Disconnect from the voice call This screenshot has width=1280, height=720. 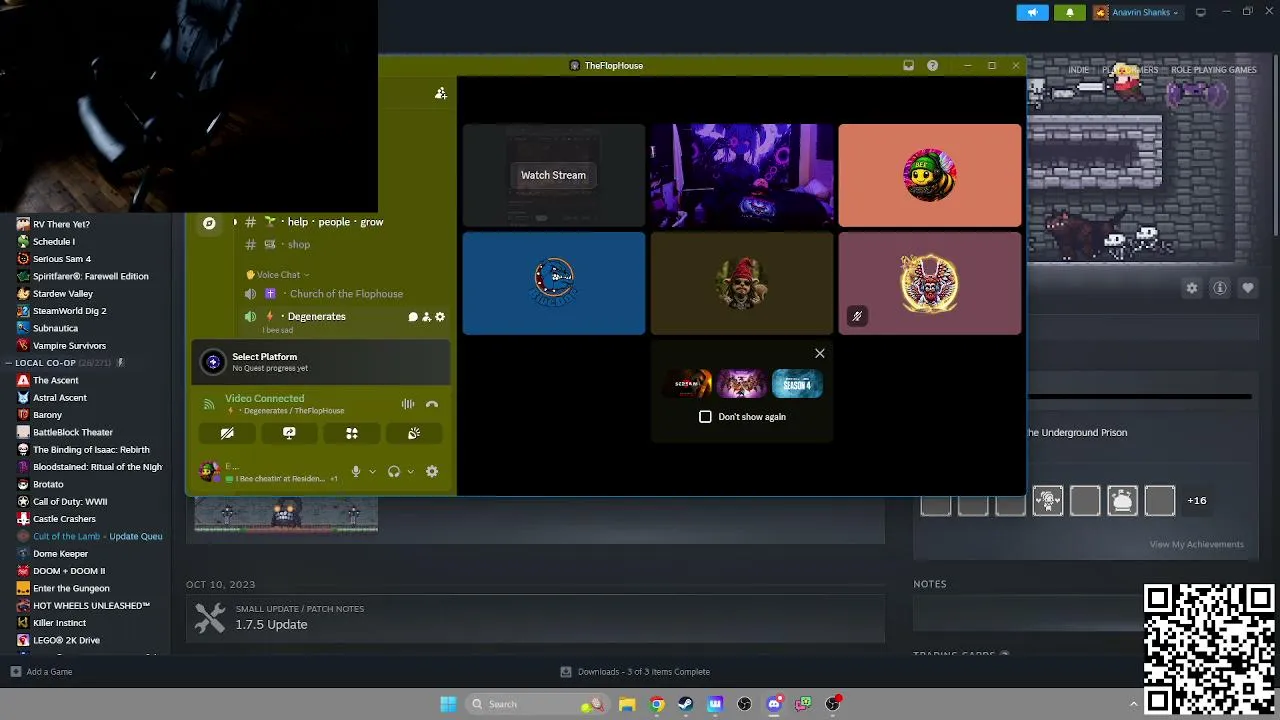coord(432,405)
